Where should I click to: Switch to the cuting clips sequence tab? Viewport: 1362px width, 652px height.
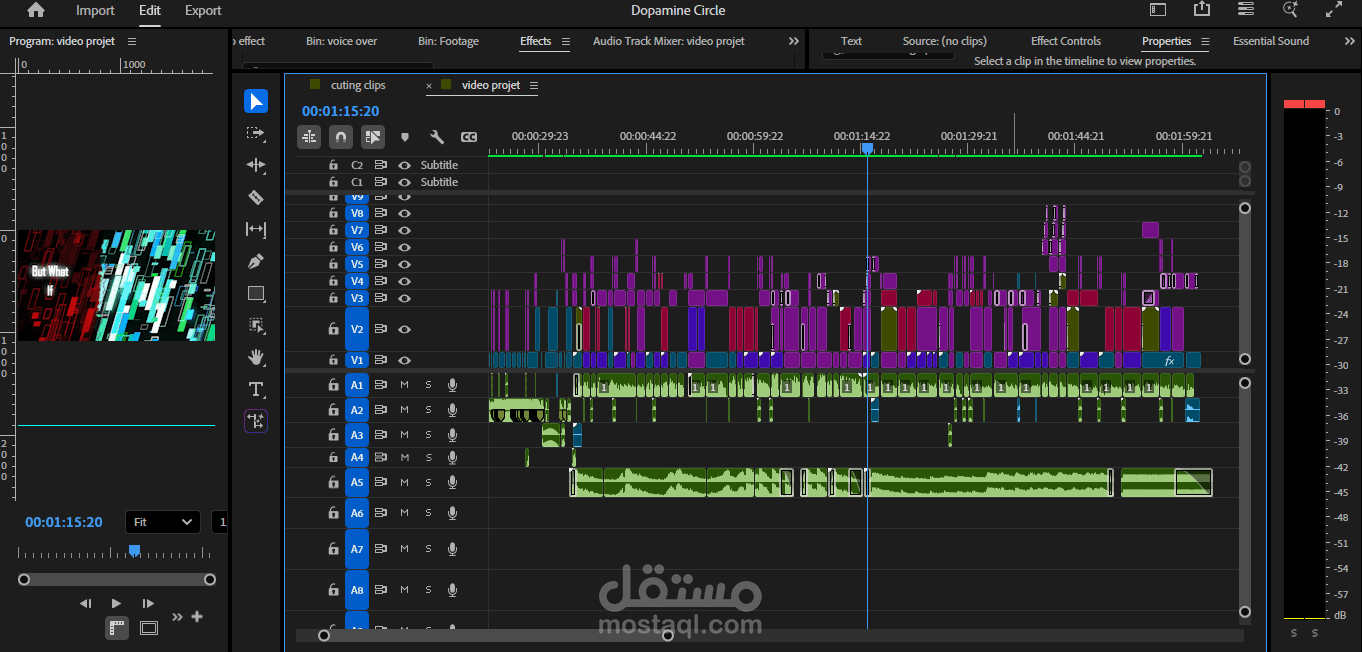tap(358, 85)
